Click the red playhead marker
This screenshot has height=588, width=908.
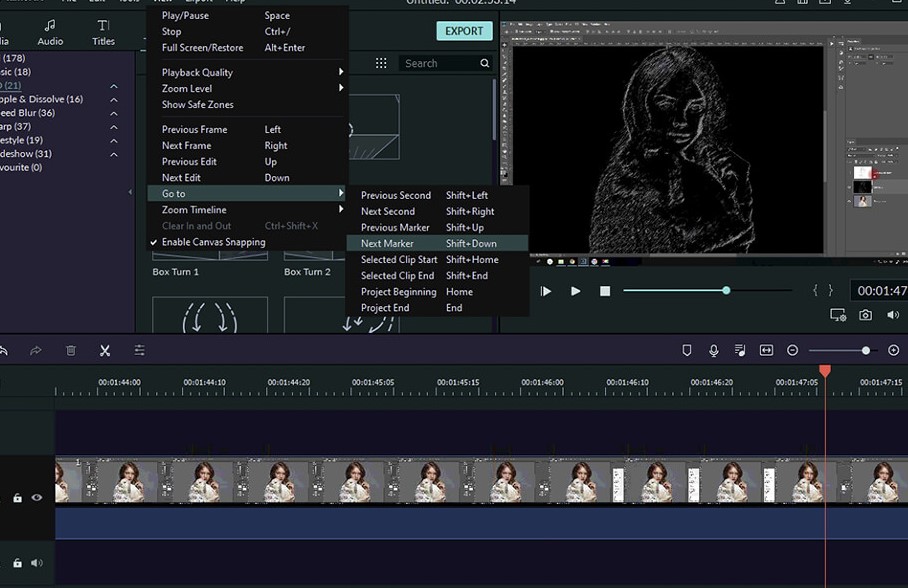825,371
